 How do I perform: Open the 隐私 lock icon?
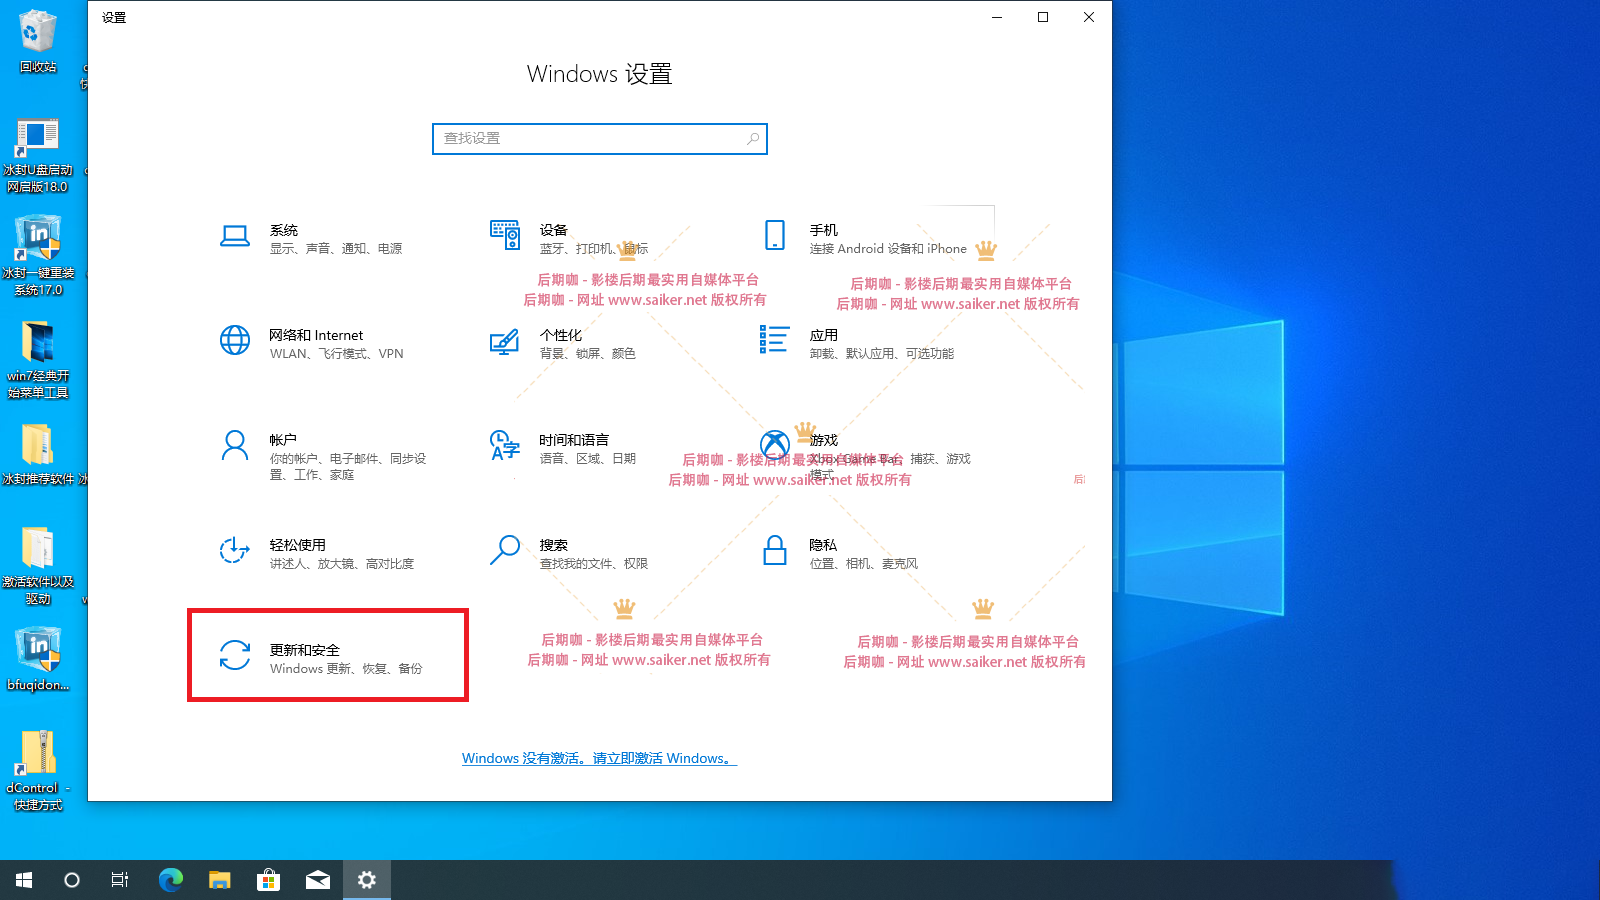[x=775, y=550]
